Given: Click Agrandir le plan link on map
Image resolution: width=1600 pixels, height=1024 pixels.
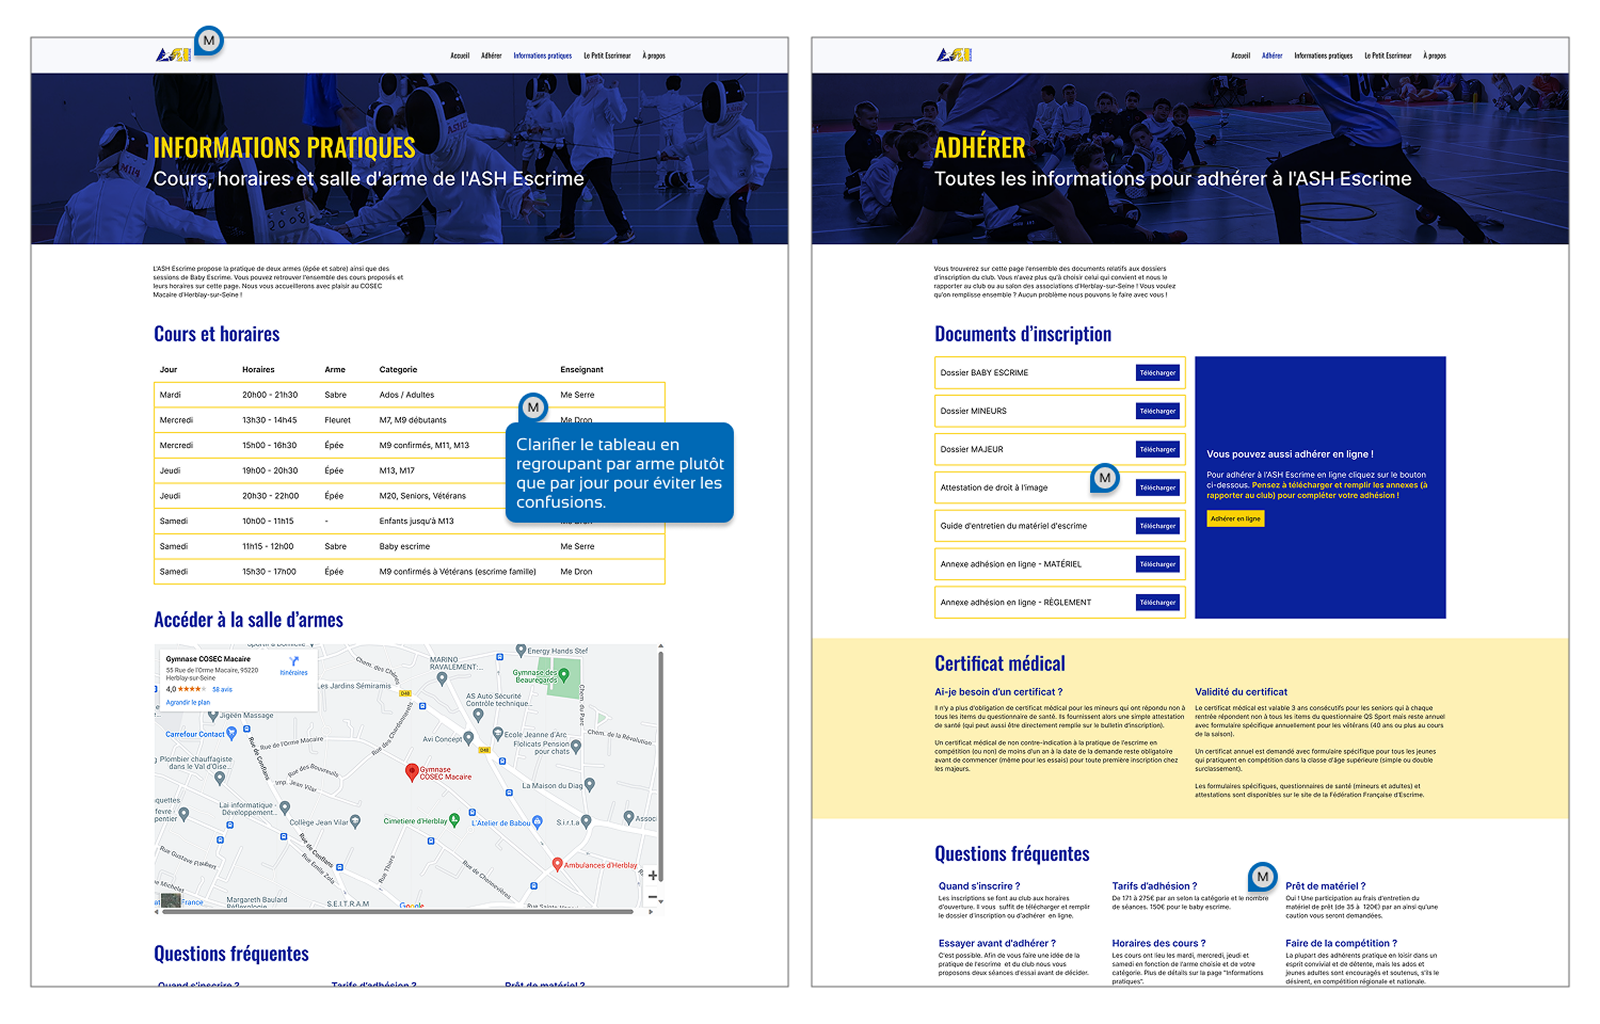Looking at the screenshot, I should pyautogui.click(x=188, y=702).
